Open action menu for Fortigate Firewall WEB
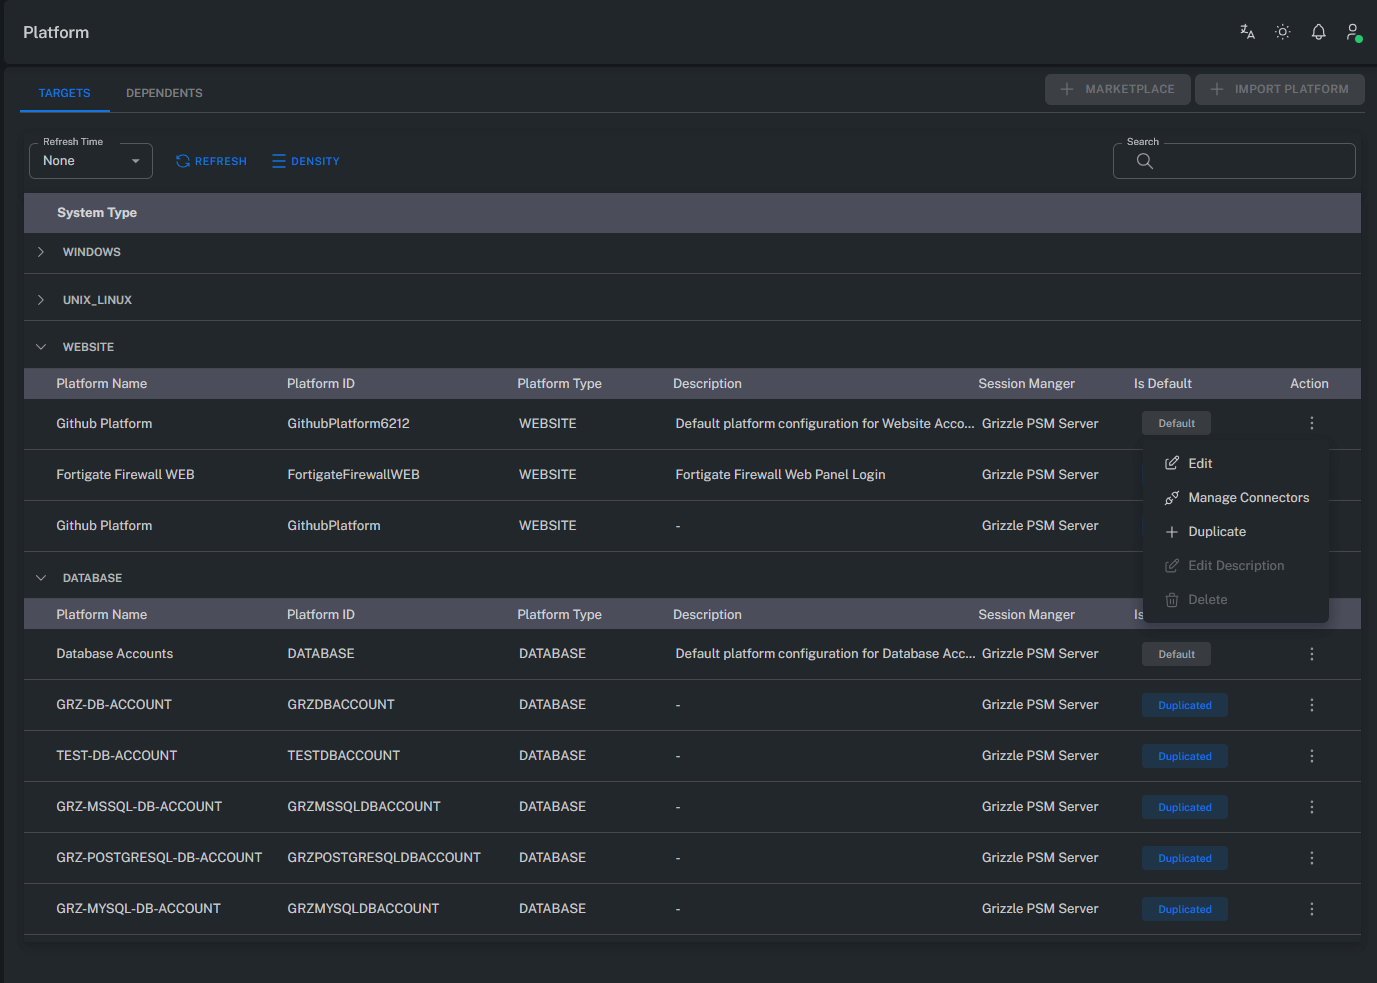 1311,474
